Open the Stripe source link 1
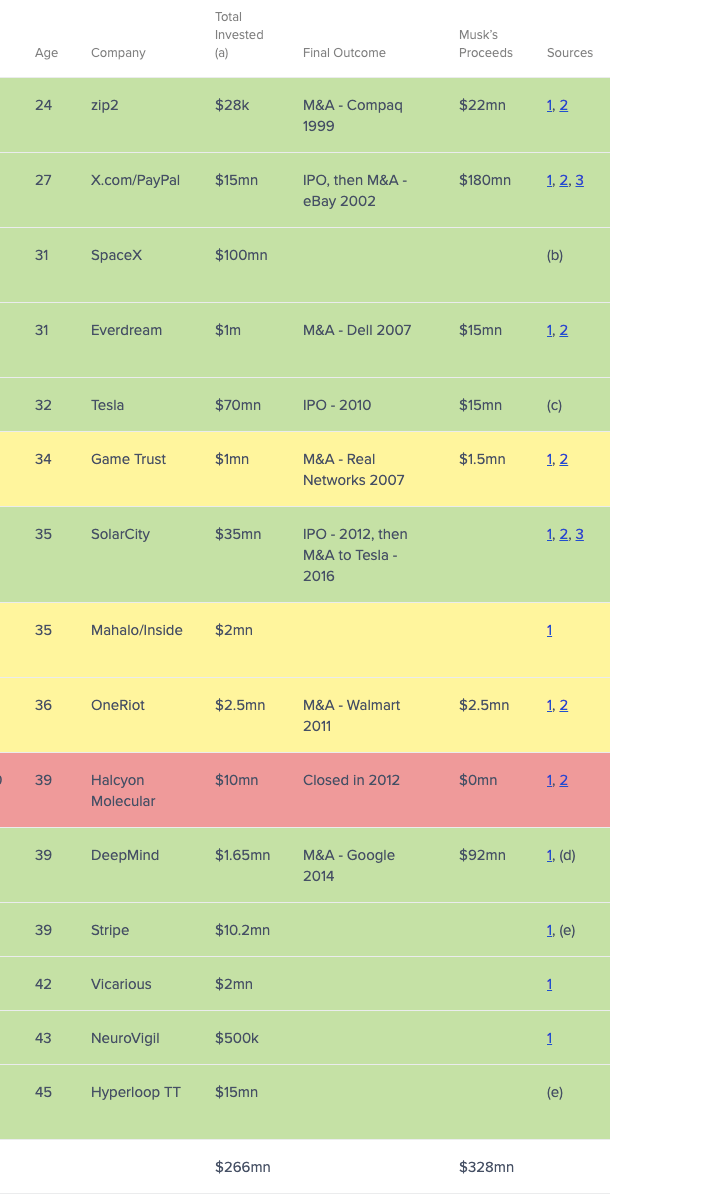 (550, 930)
